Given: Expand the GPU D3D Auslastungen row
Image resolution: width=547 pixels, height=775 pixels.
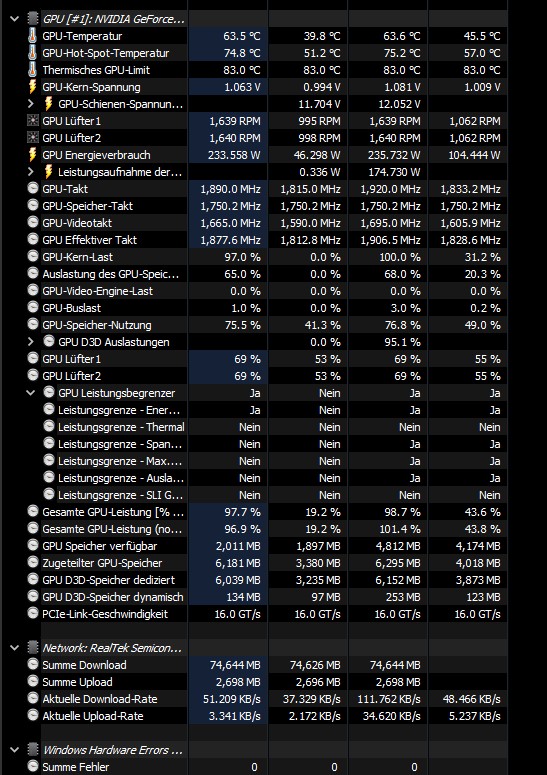Looking at the screenshot, I should (x=31, y=342).
